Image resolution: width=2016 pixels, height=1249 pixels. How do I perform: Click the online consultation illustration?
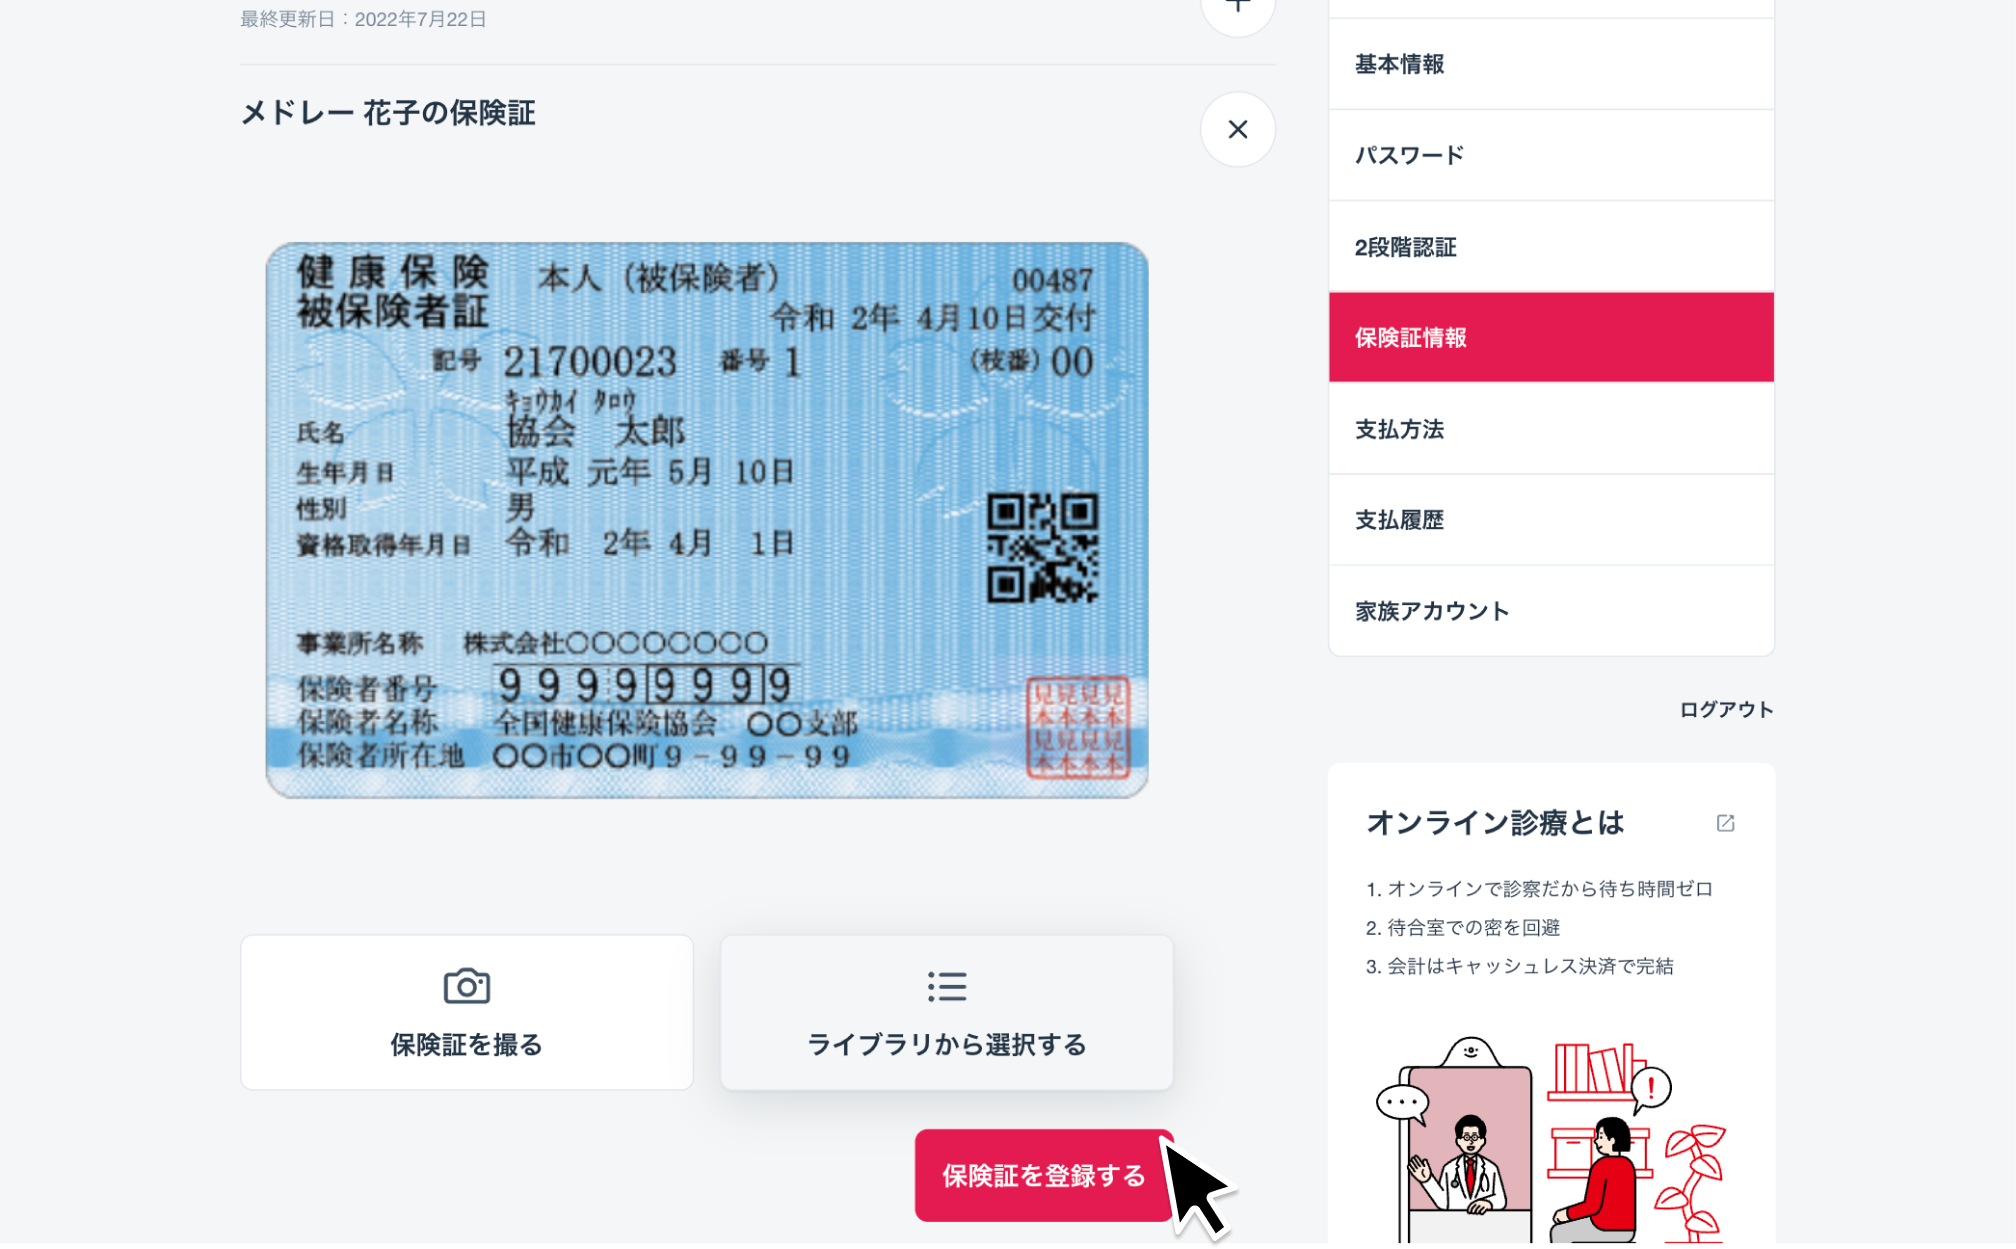(1551, 1140)
